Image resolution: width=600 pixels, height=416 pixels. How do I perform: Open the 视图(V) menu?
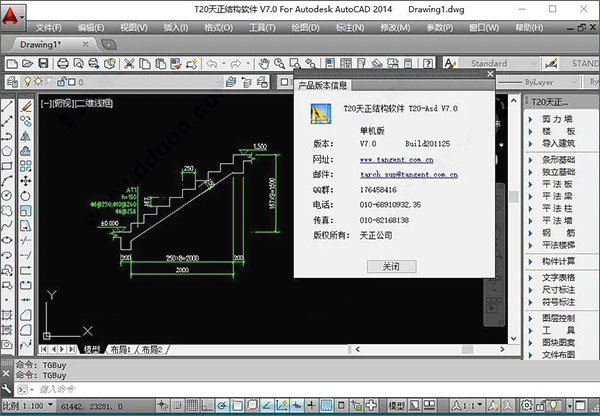tap(134, 28)
